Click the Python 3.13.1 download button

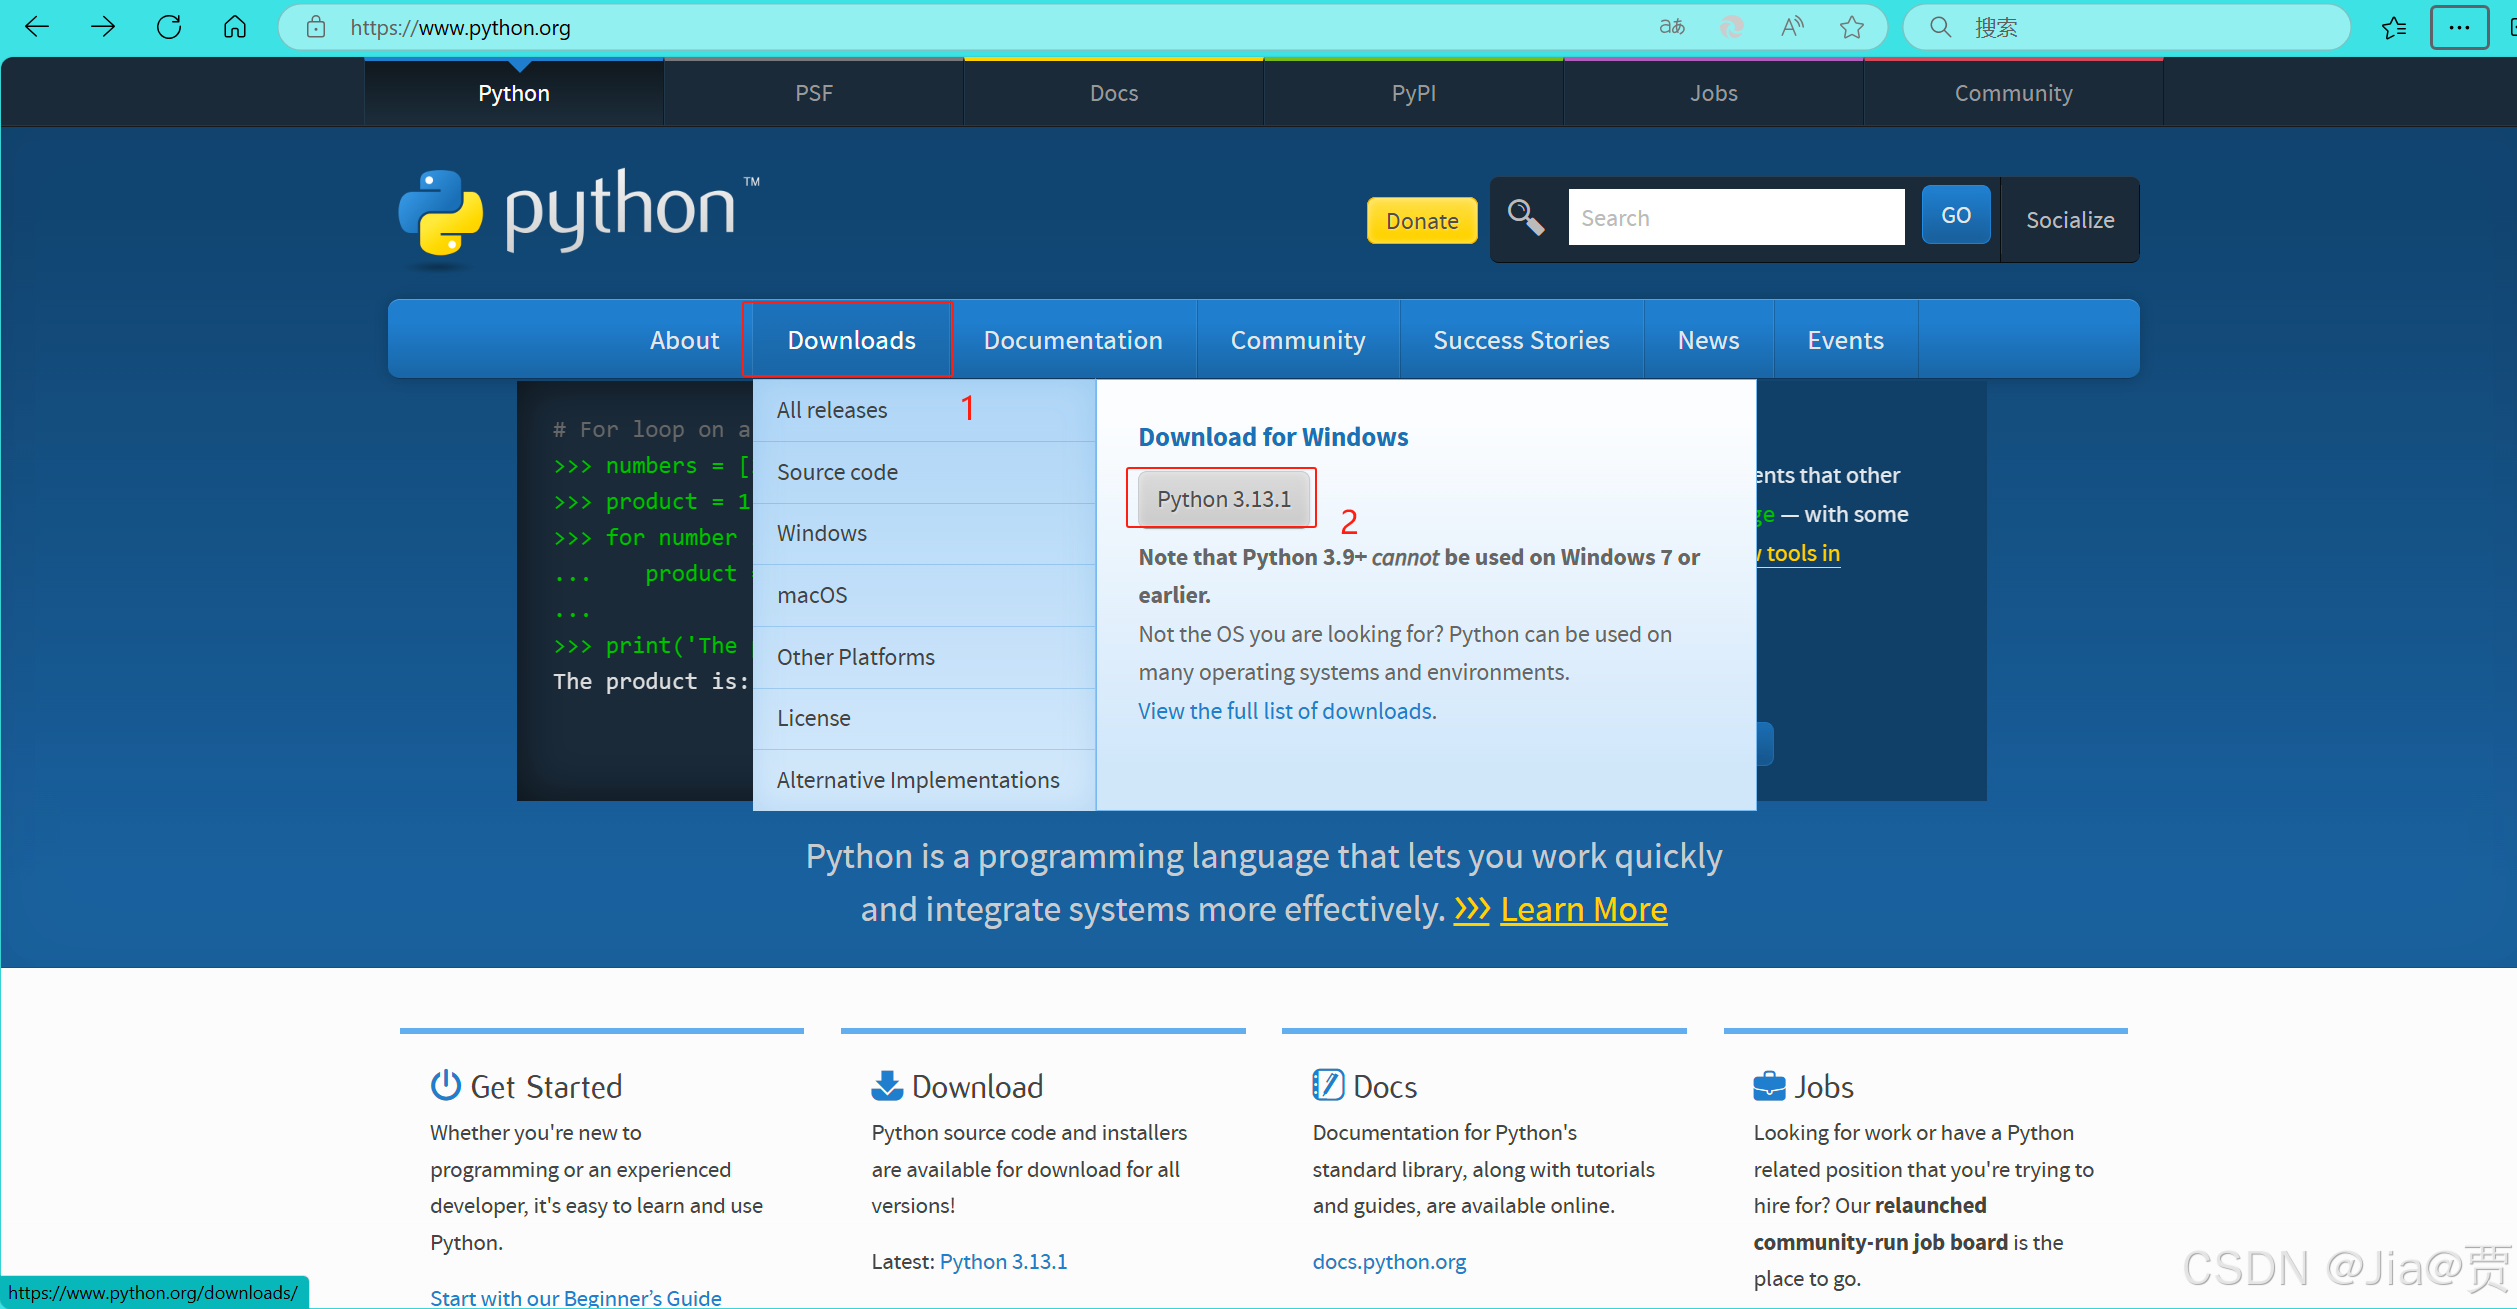(1223, 498)
